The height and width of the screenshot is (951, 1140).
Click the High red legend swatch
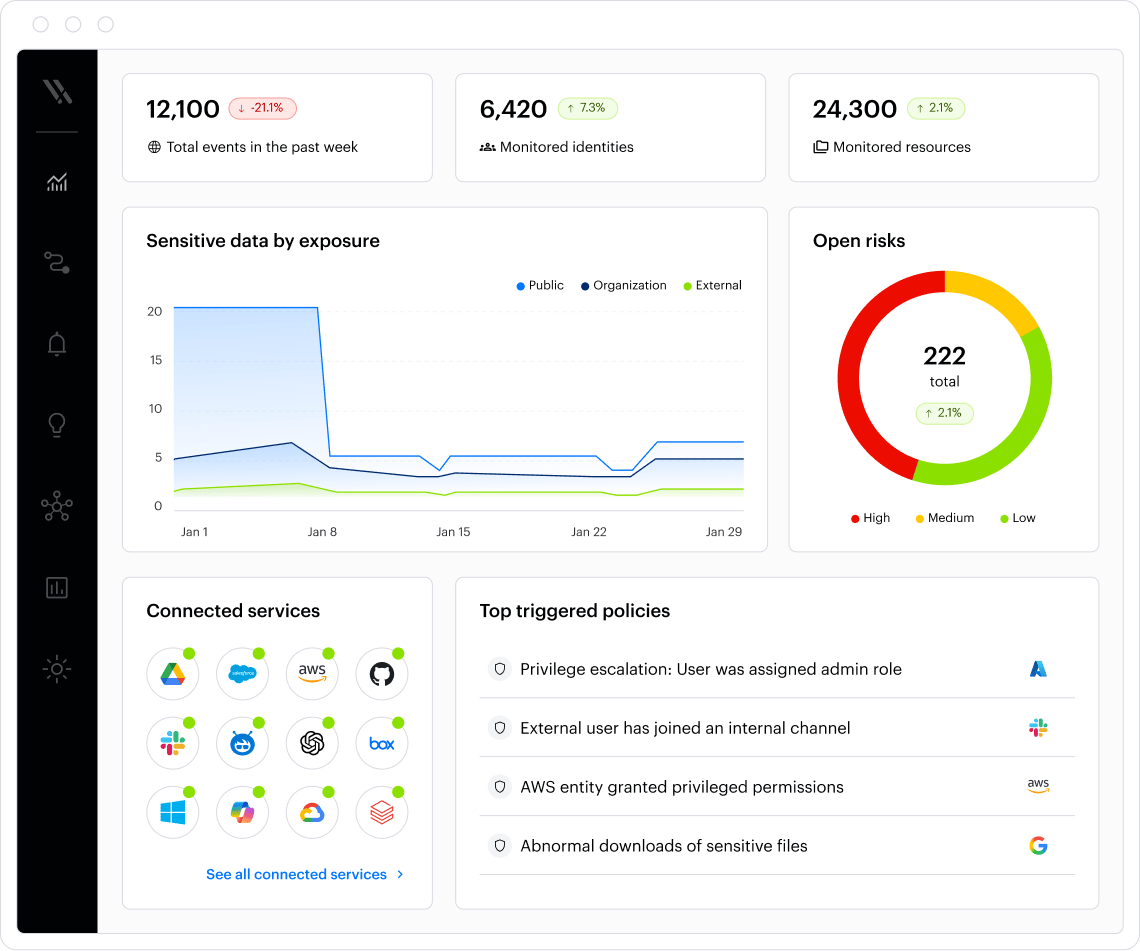coord(855,518)
